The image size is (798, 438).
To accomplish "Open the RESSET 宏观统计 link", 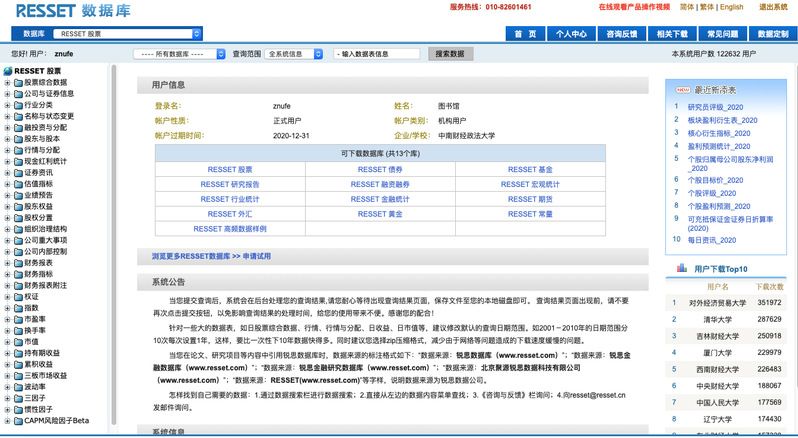I will [x=530, y=184].
